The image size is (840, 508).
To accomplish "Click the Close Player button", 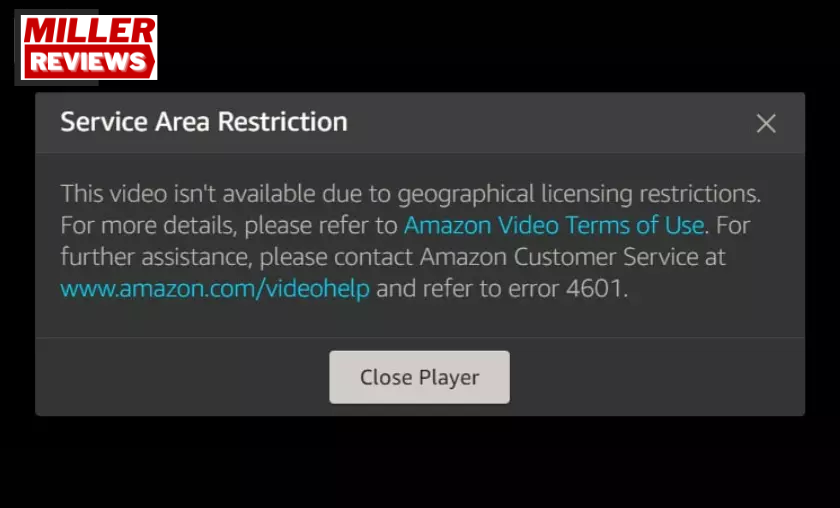I will [x=419, y=377].
